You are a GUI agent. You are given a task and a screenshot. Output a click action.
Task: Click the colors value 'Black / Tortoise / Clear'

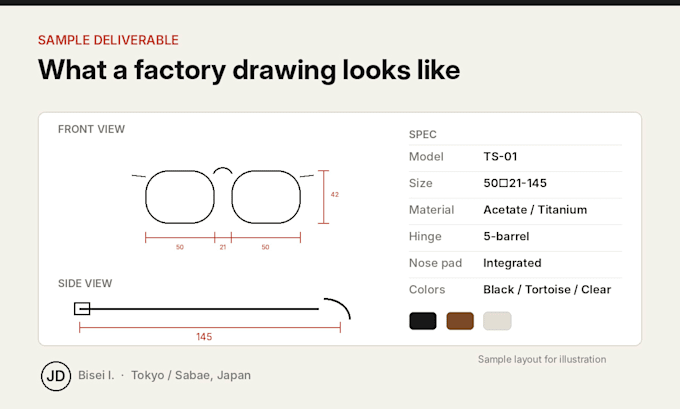coord(547,289)
